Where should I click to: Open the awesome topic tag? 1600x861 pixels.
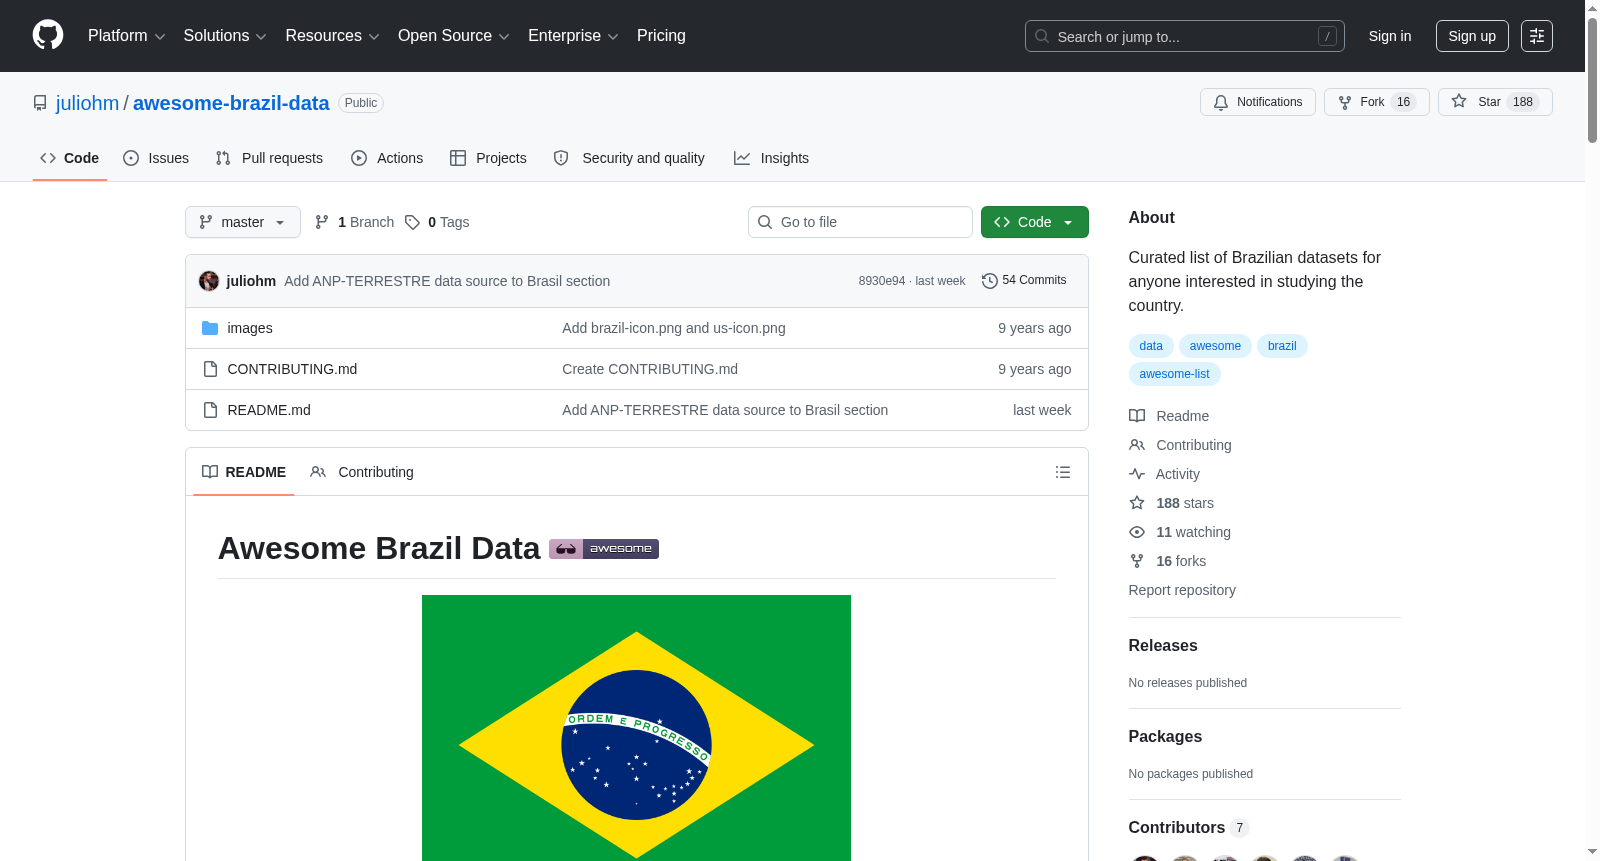[x=1215, y=346]
